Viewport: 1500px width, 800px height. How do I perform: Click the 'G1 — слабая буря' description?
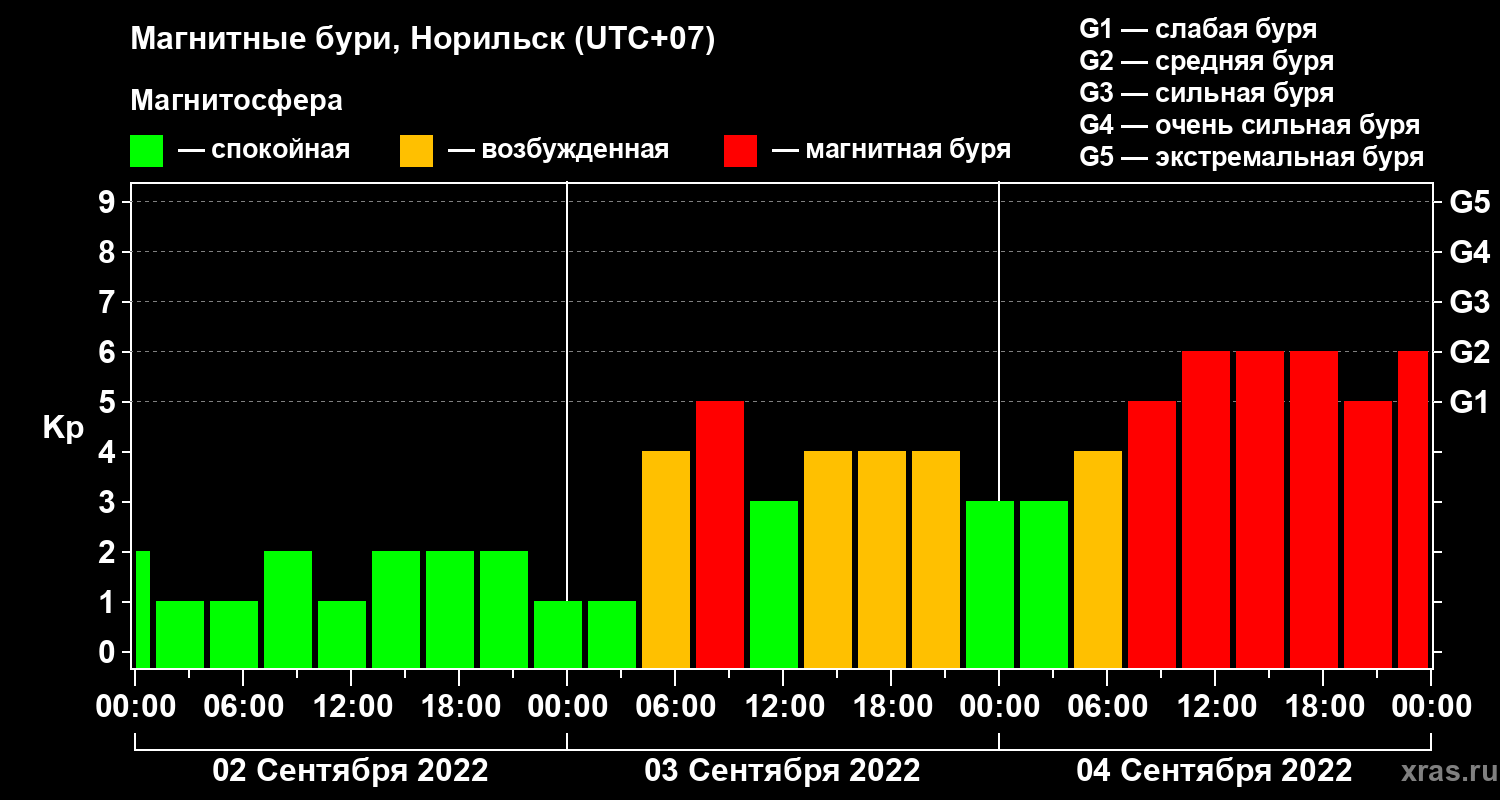point(1198,28)
